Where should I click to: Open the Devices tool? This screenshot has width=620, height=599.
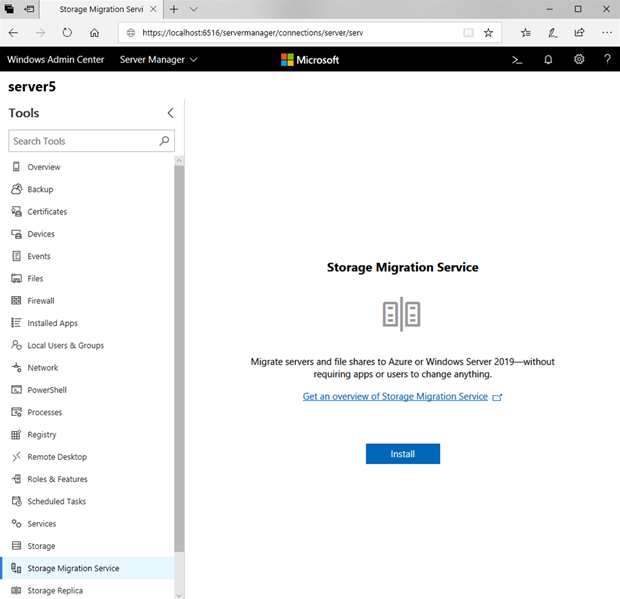[x=87, y=234]
